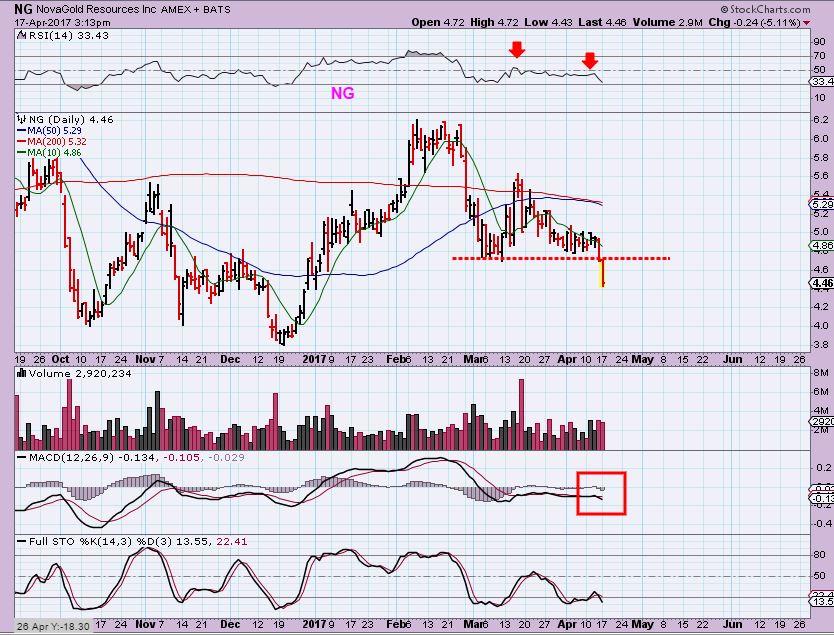Click the 'NG (Daily) 4.46' panel label
This screenshot has height=635, width=834.
[x=71, y=119]
